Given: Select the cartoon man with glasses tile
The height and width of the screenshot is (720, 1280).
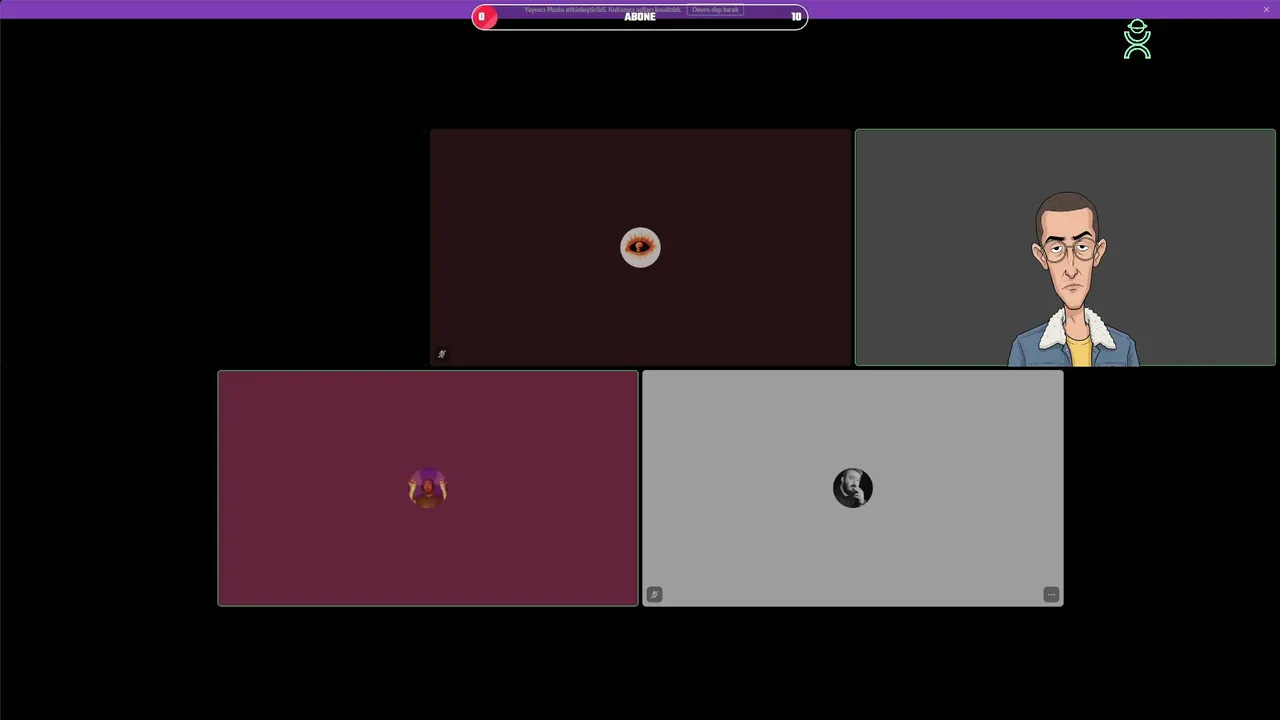Looking at the screenshot, I should pyautogui.click(x=1065, y=247).
